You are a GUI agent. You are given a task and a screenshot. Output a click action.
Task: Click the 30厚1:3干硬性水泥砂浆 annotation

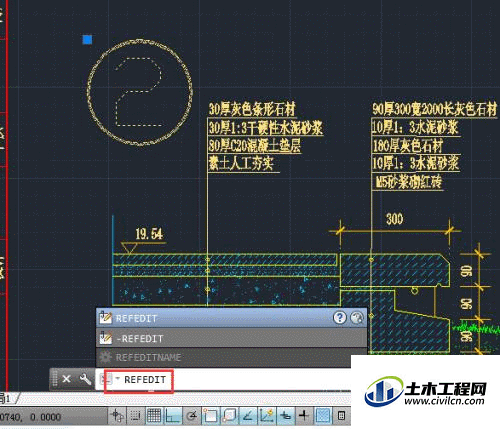(x=266, y=128)
